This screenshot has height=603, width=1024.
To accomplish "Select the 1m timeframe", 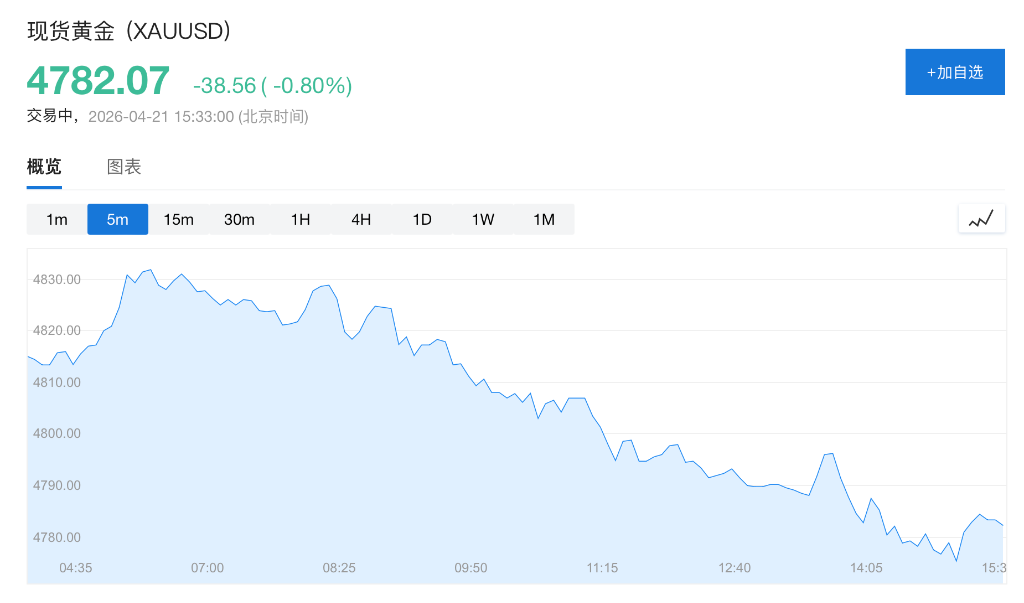I will click(x=57, y=219).
